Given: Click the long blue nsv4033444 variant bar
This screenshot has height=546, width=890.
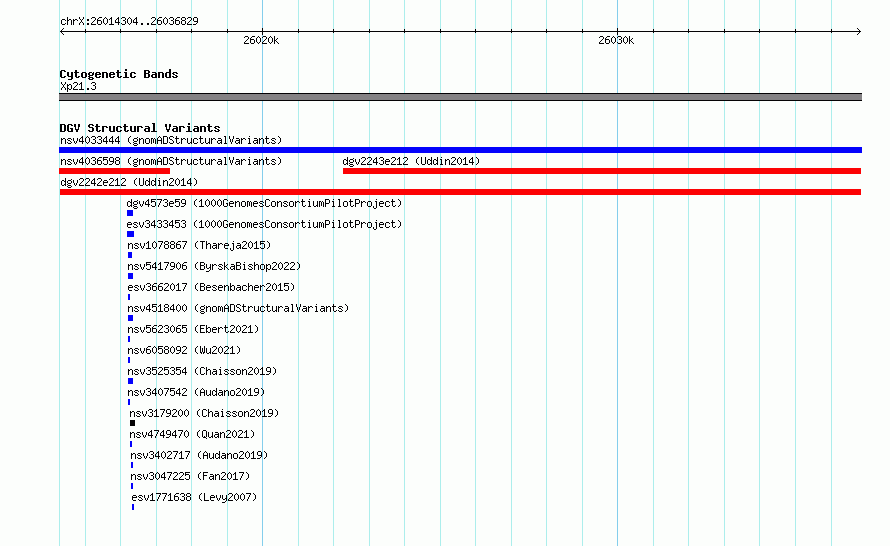Looking at the screenshot, I should pos(460,150).
